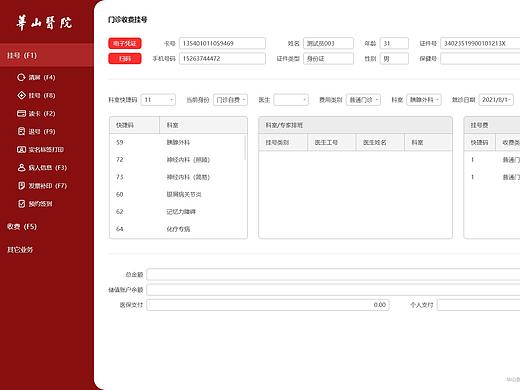Select the 挂号 (F1) sidebar section
The height and width of the screenshot is (390, 520).
click(x=47, y=55)
